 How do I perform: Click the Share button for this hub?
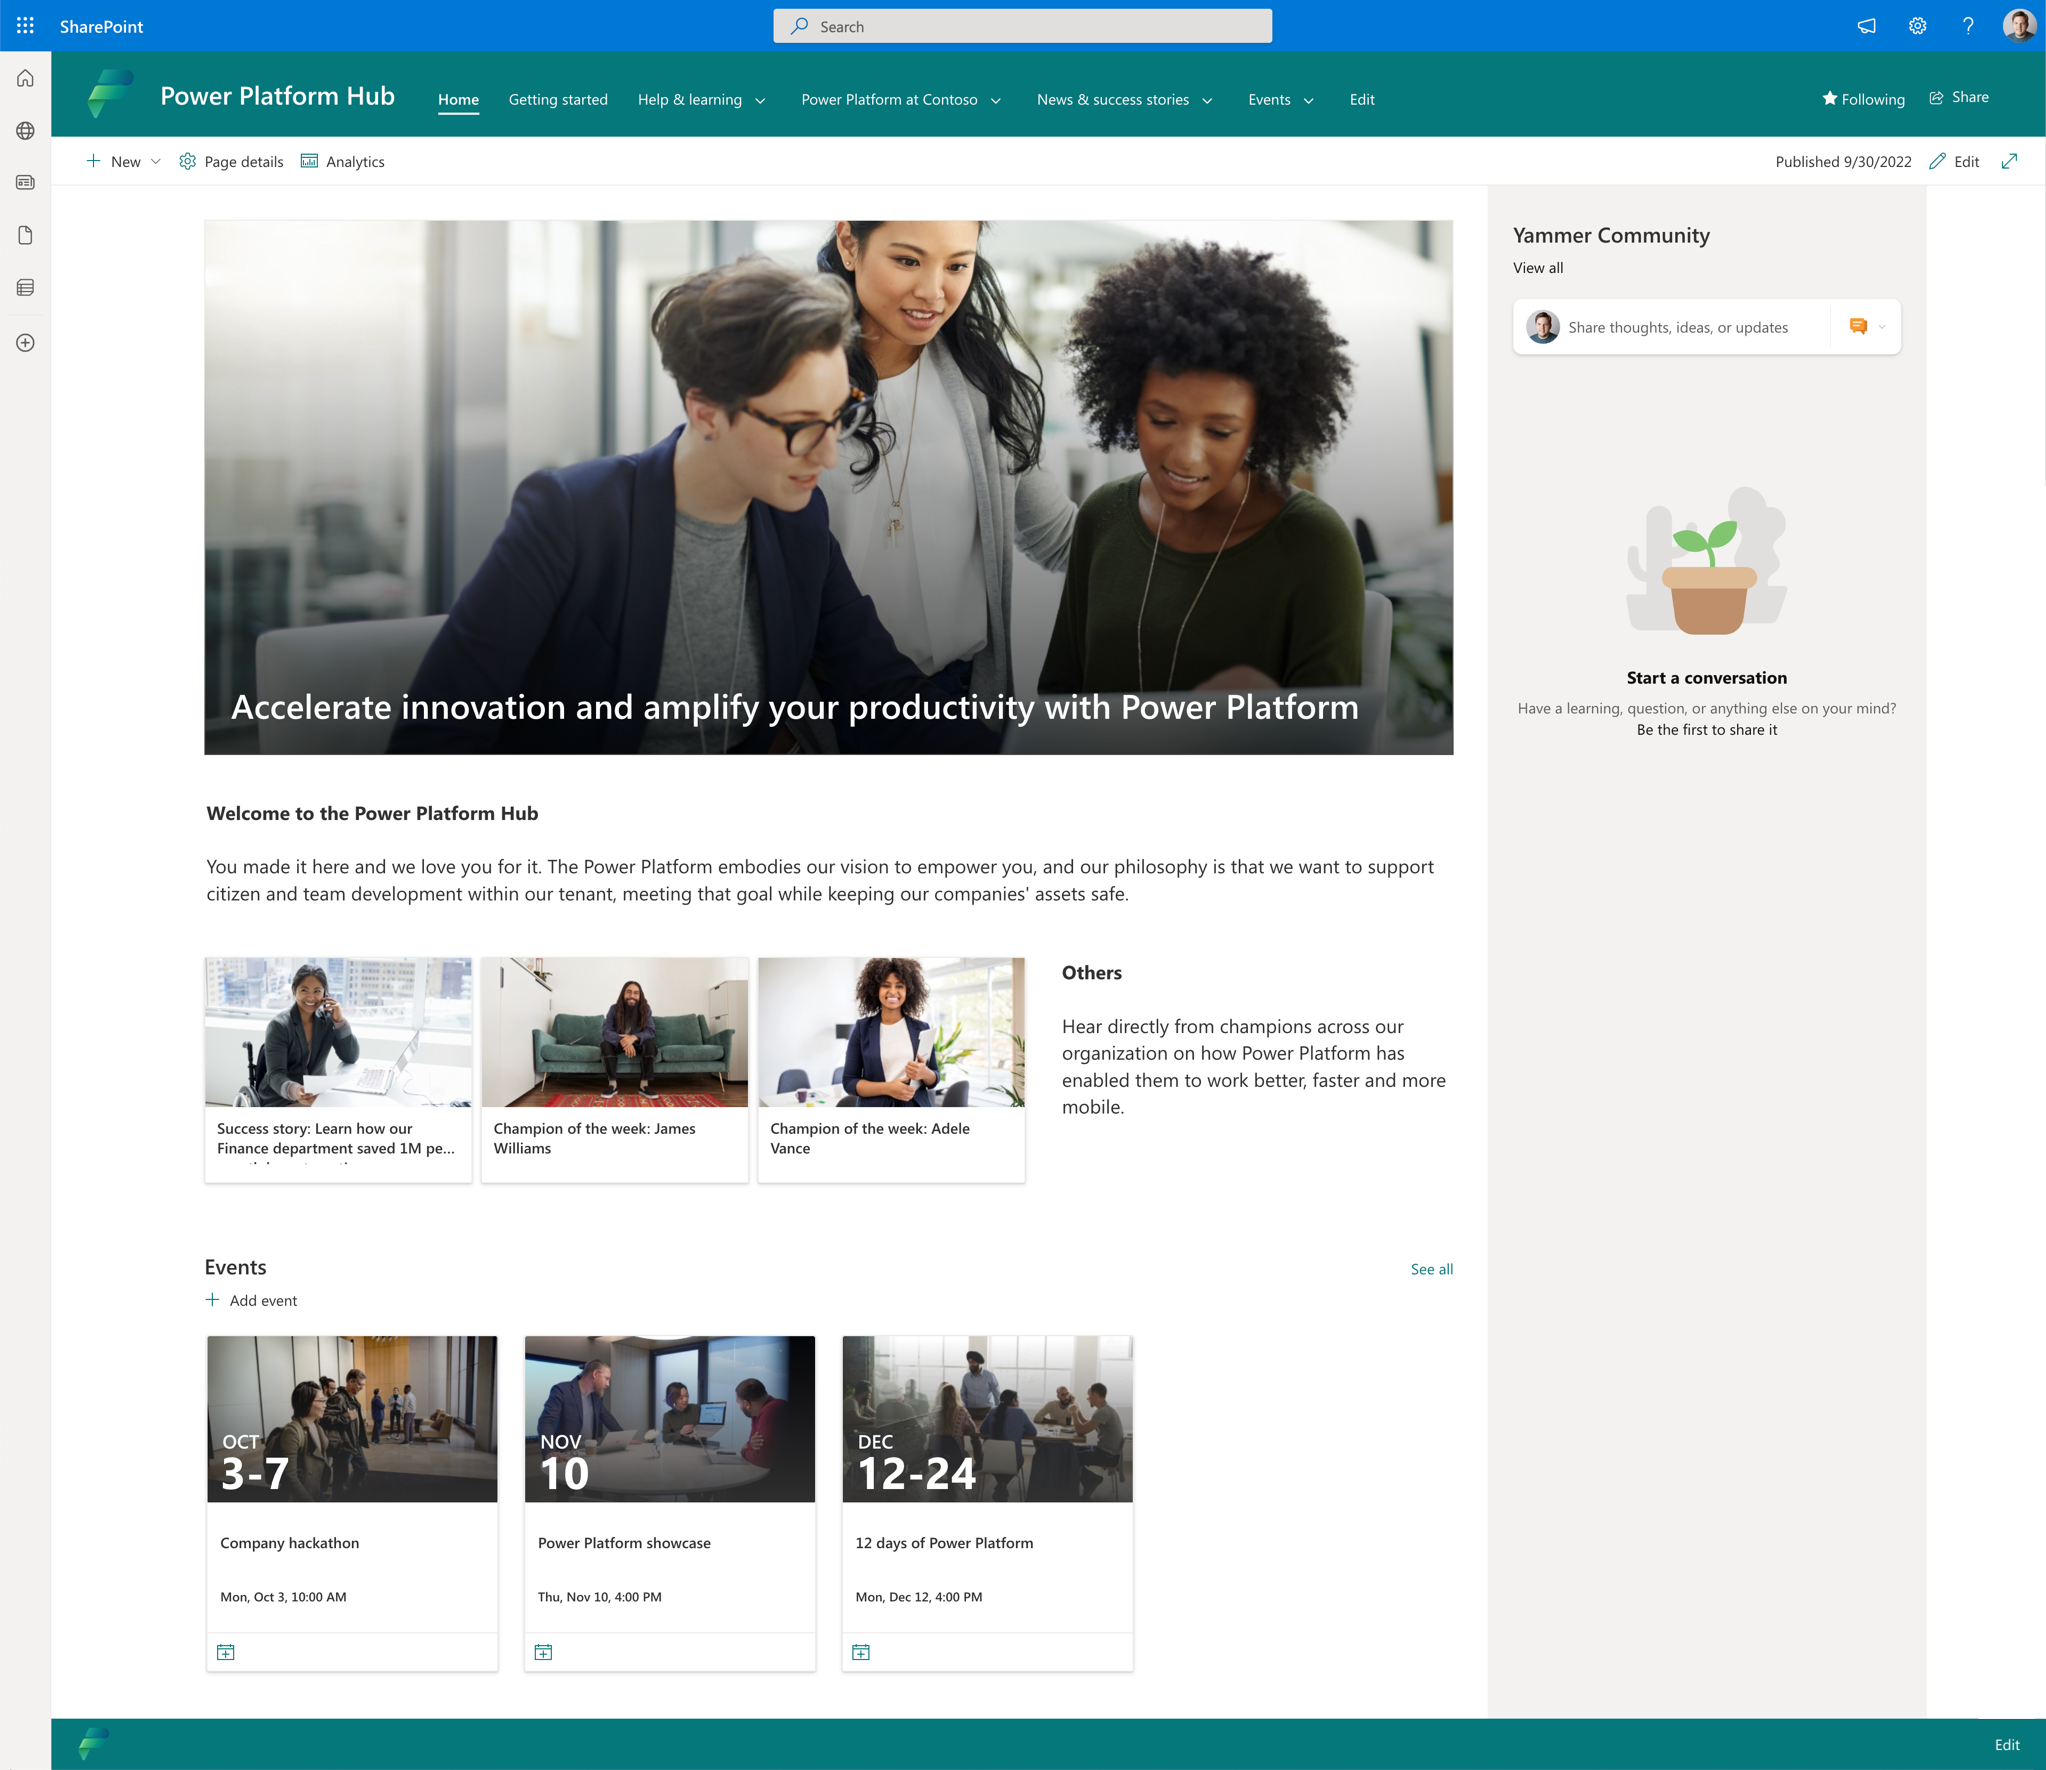point(1961,96)
